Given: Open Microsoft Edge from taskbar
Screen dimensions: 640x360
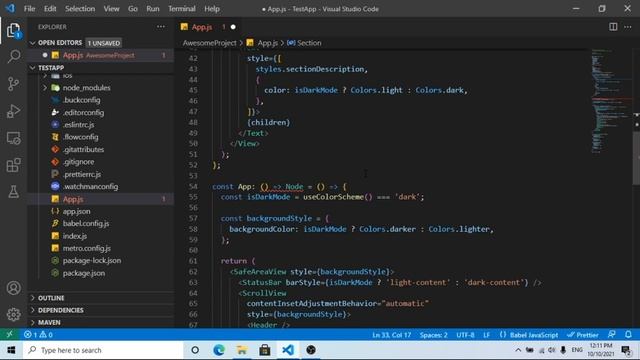Looking at the screenshot, I should (219, 350).
